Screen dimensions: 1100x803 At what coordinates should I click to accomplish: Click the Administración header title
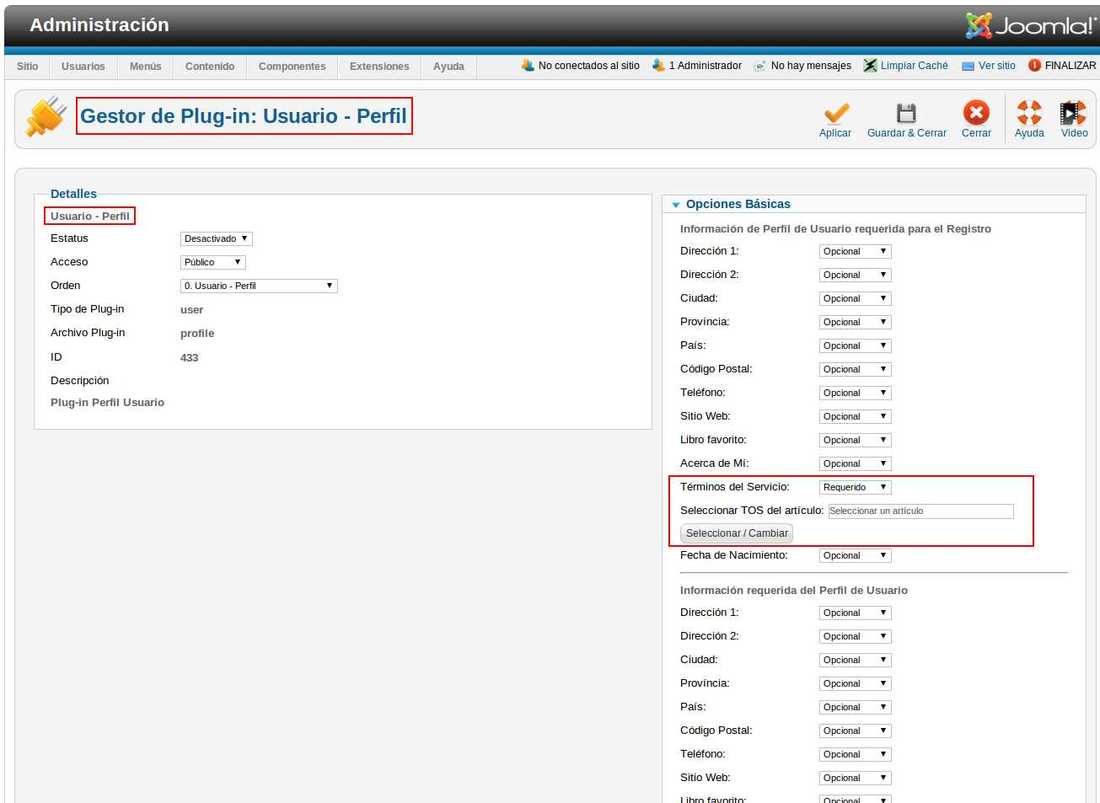[99, 25]
